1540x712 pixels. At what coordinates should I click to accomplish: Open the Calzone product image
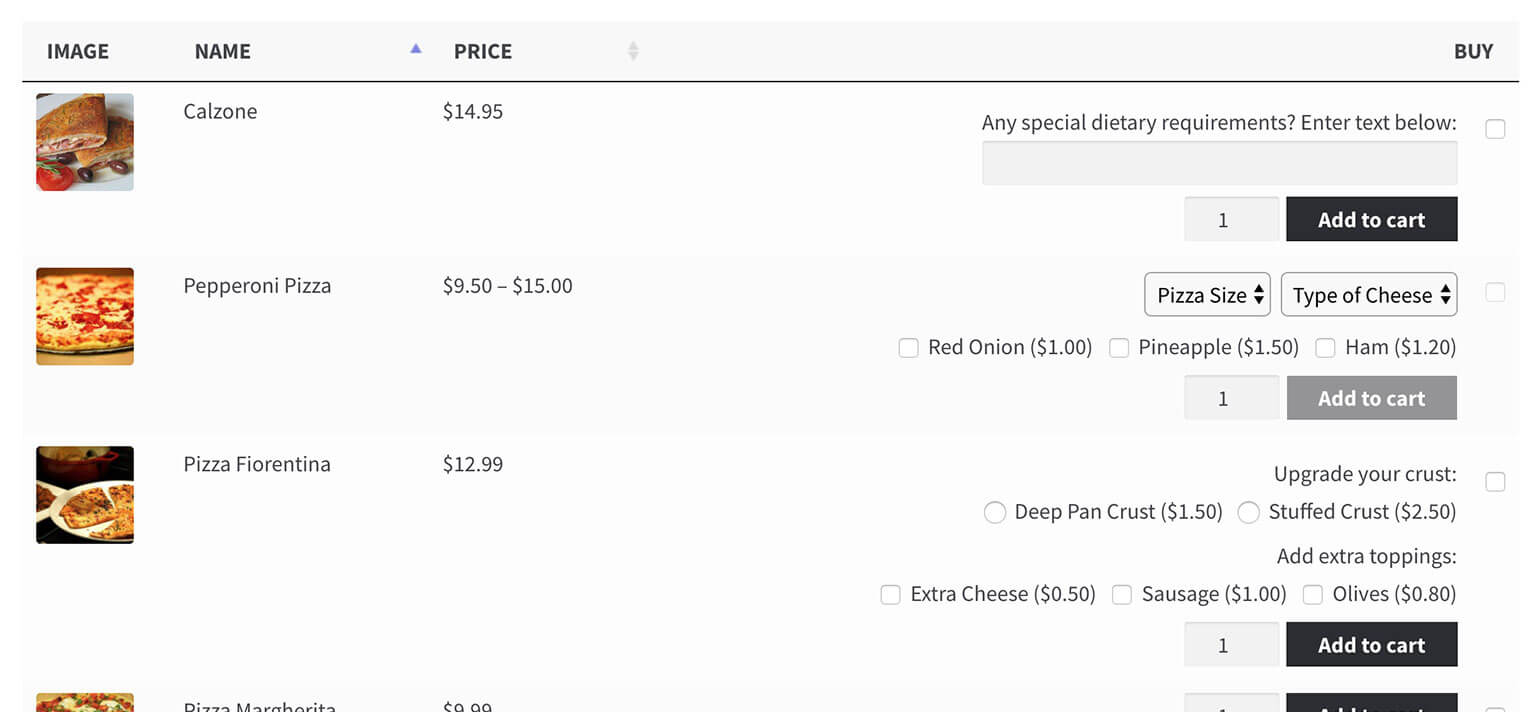85,142
